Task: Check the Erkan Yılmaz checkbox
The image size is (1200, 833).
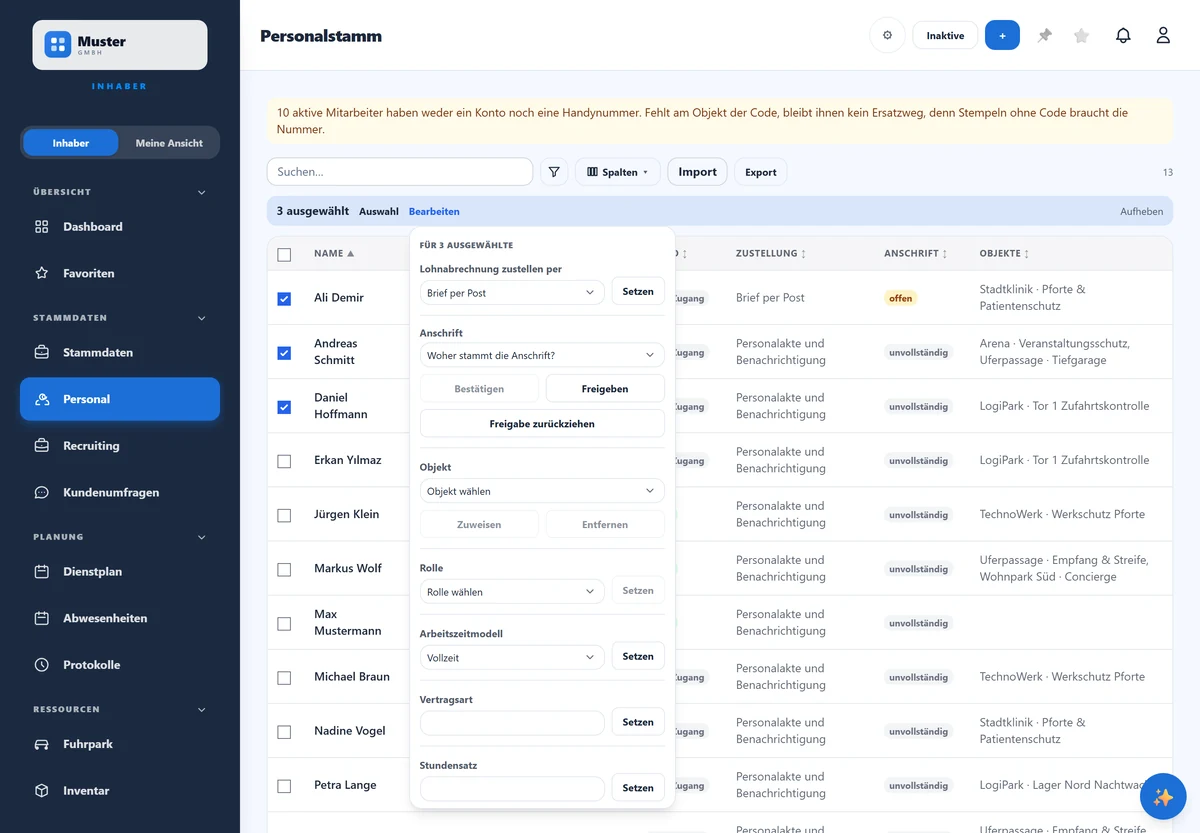Action: (284, 461)
